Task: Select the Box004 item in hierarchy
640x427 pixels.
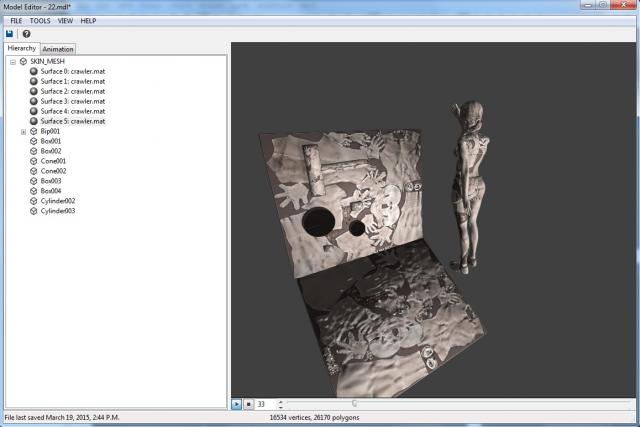Action: [x=51, y=191]
